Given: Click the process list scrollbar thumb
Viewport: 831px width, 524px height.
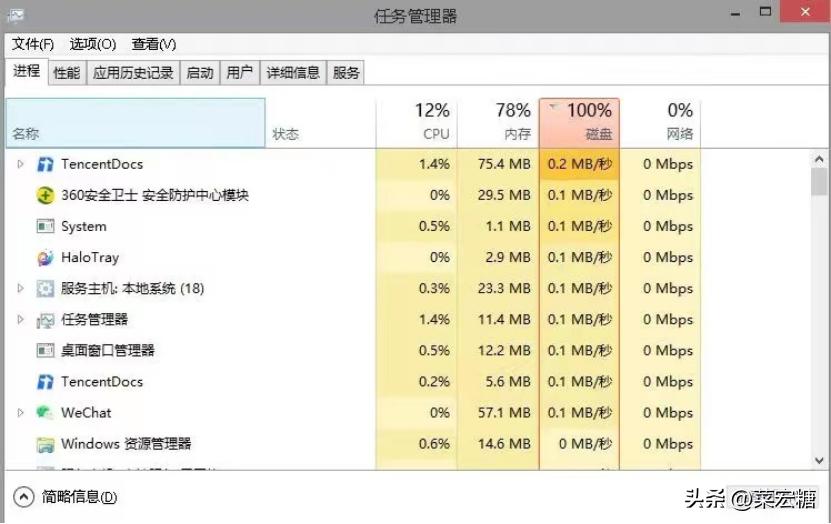Looking at the screenshot, I should click(x=819, y=182).
